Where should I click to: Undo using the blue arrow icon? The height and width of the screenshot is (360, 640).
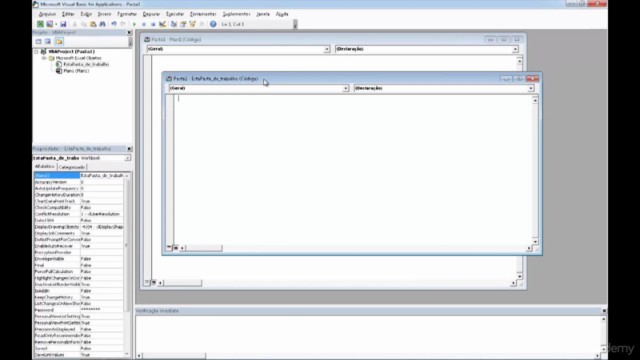[114, 24]
